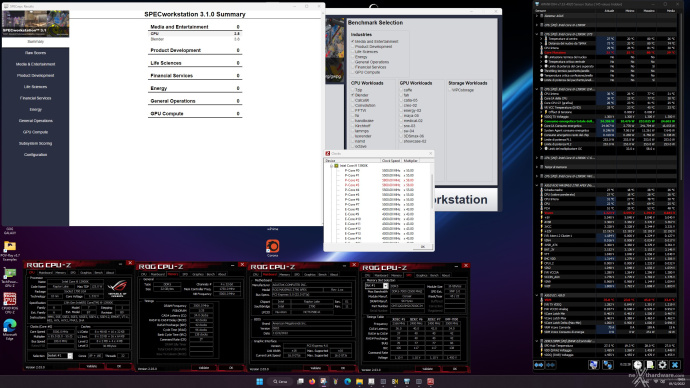Click OK in CPU-Z Memory window
The height and width of the screenshot is (388, 690).
[231, 368]
